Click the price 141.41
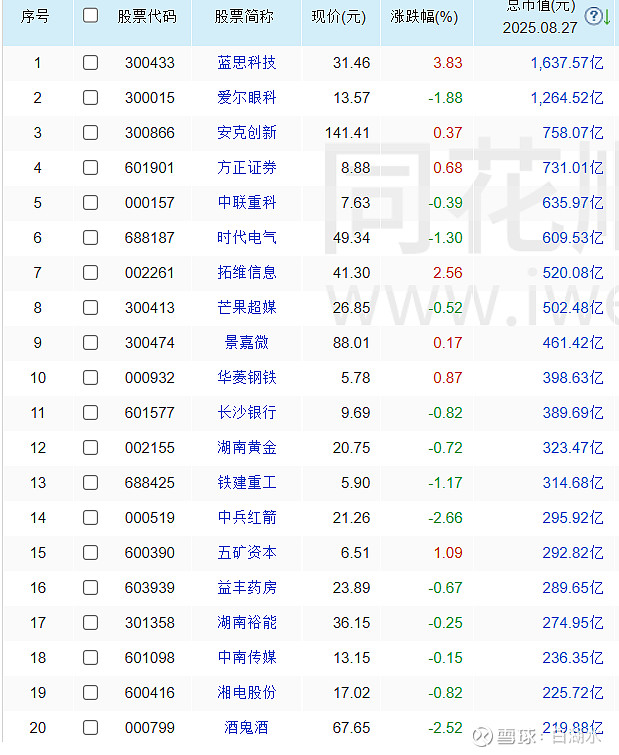619x755 pixels. tap(348, 133)
